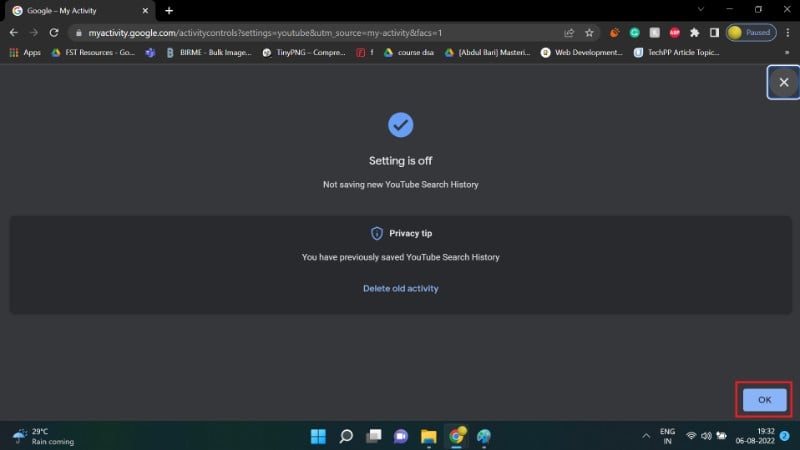
Task: Open the tab search chevron
Action: (x=701, y=9)
